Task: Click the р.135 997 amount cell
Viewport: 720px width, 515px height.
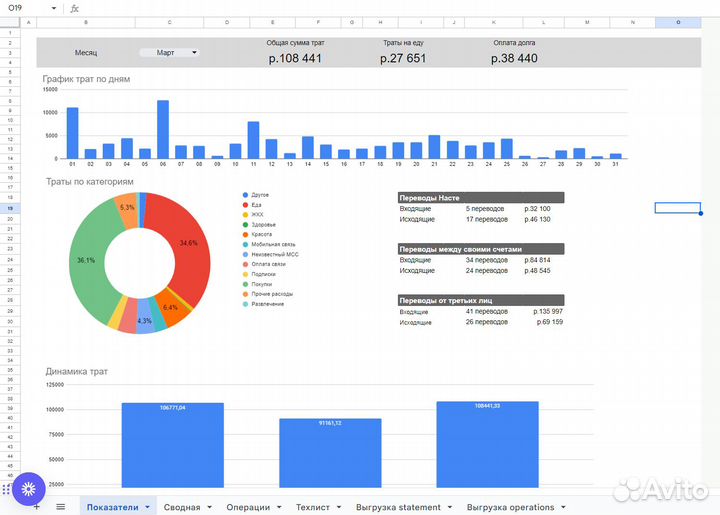Action: tap(548, 311)
